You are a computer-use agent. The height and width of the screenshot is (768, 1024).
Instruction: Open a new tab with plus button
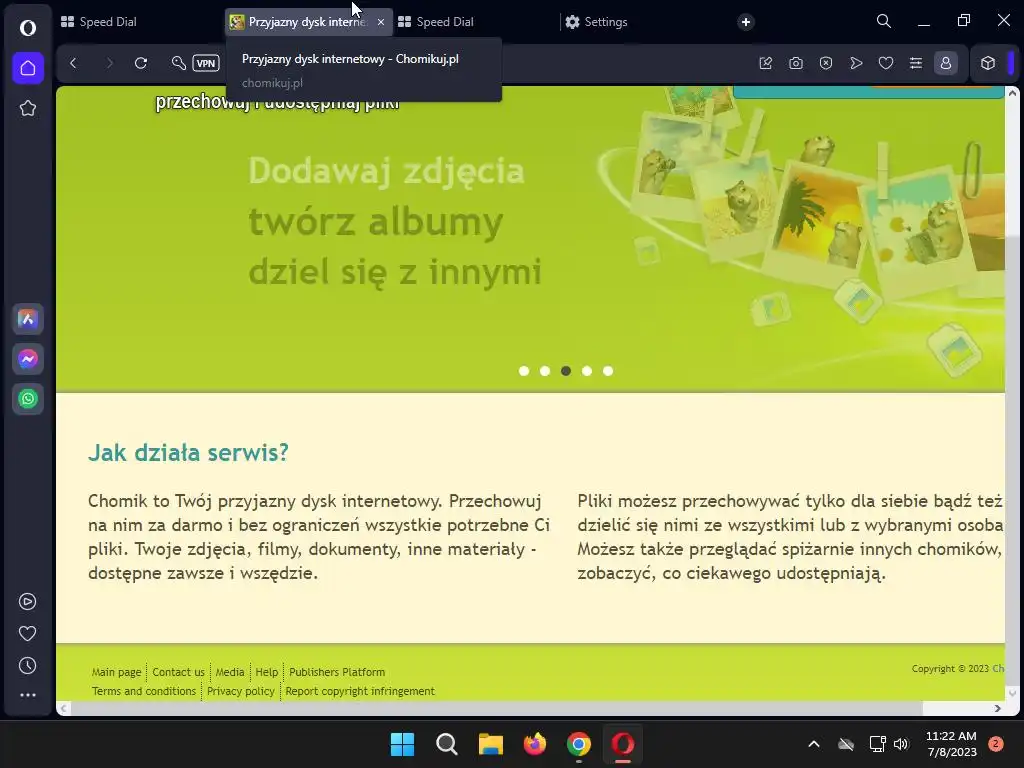coord(746,22)
